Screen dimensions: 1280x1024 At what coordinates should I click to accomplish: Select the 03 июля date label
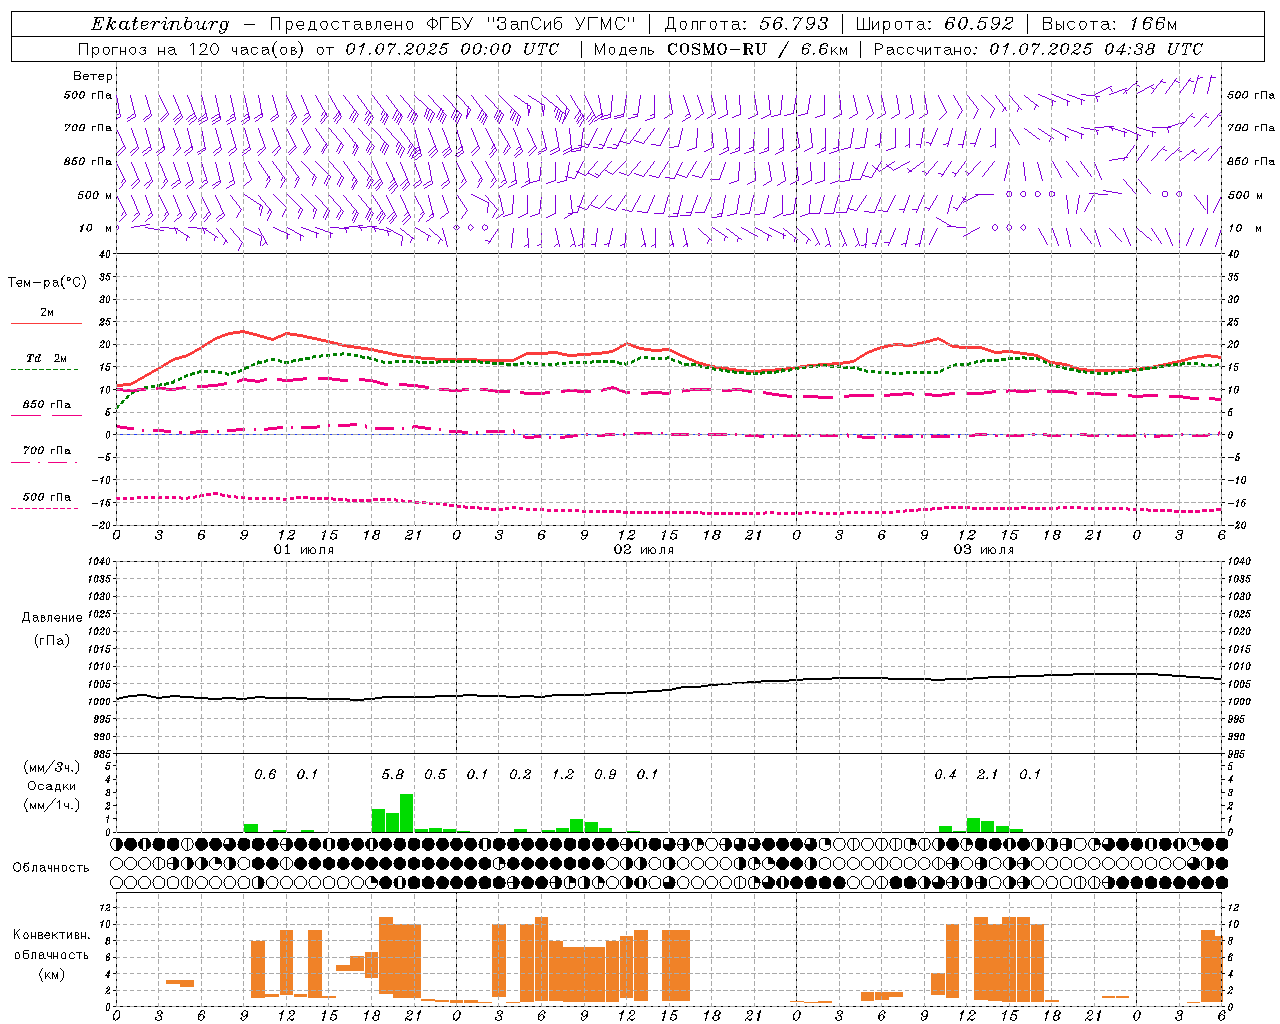tap(984, 550)
